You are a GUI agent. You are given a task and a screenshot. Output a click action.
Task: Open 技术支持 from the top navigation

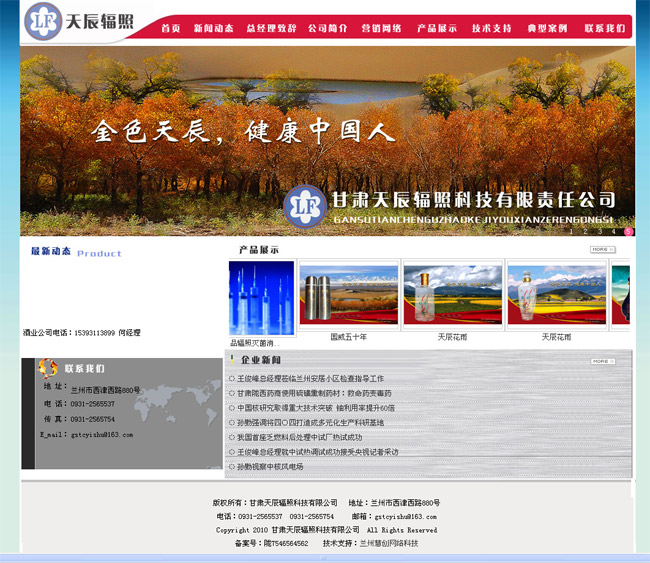[492, 28]
